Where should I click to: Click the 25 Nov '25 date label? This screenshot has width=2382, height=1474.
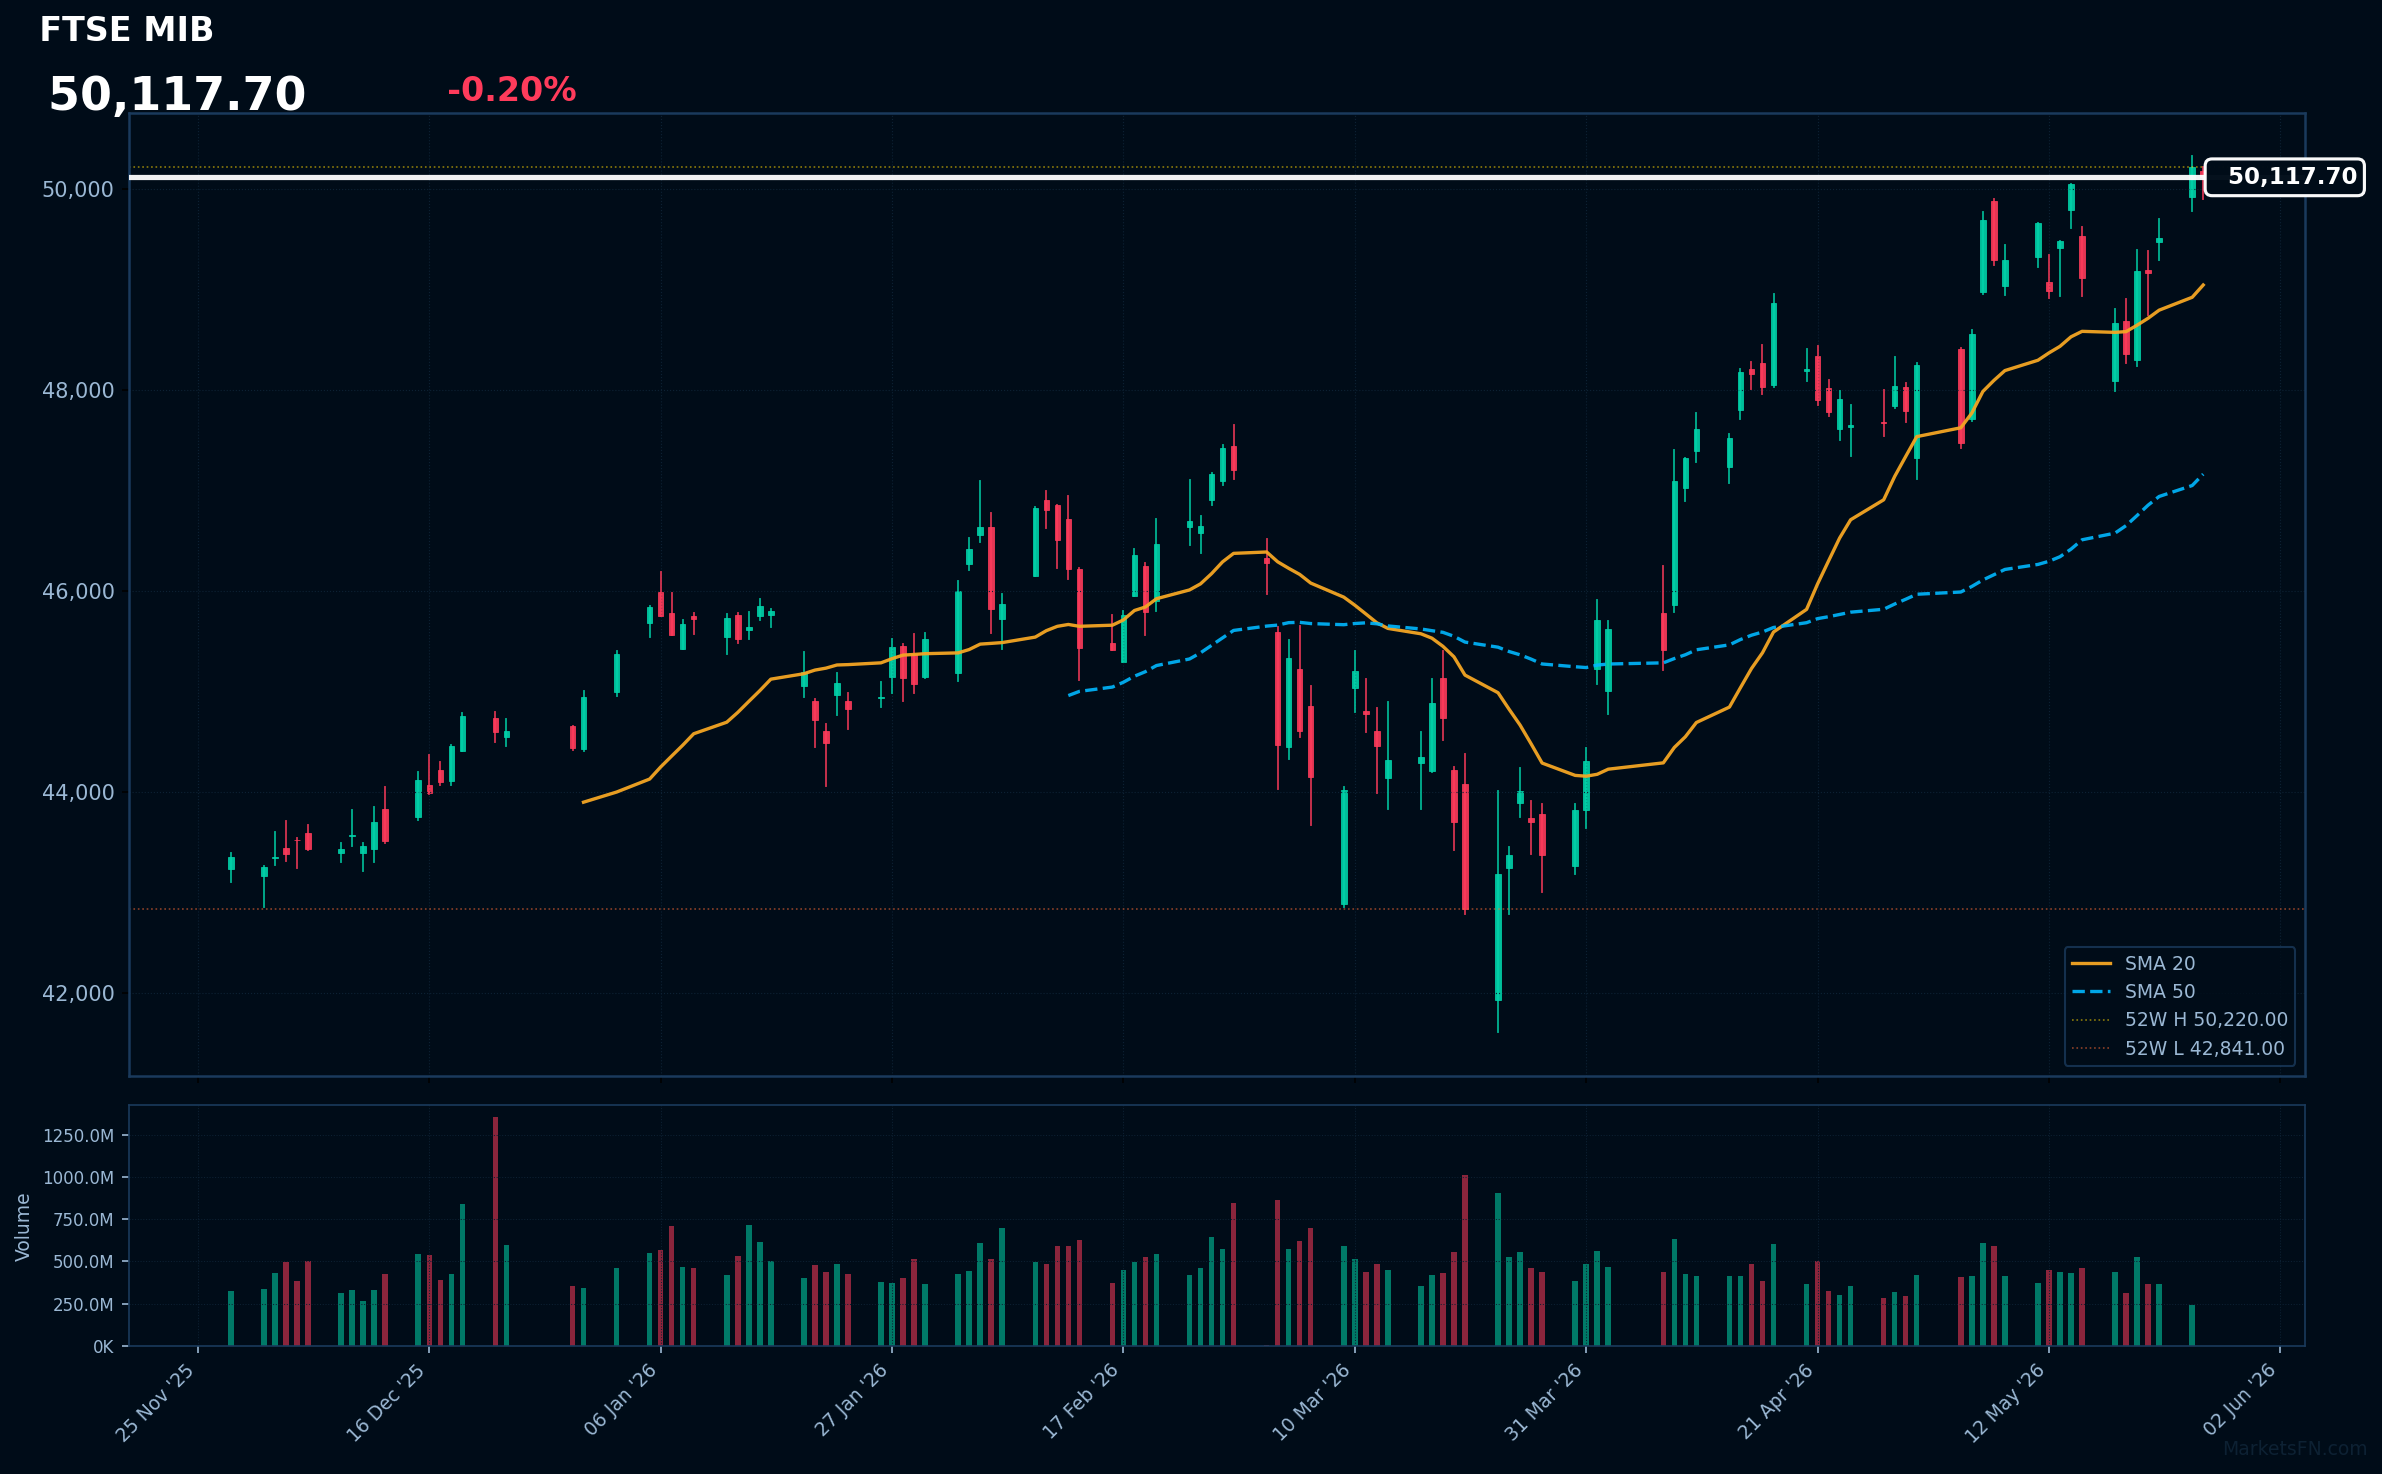point(155,1402)
